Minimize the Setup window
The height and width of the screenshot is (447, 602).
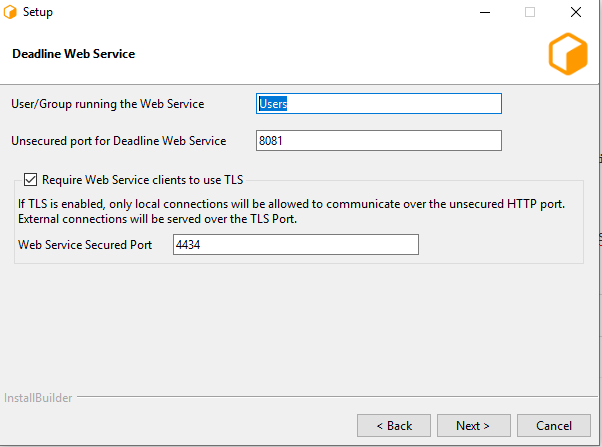click(x=483, y=13)
